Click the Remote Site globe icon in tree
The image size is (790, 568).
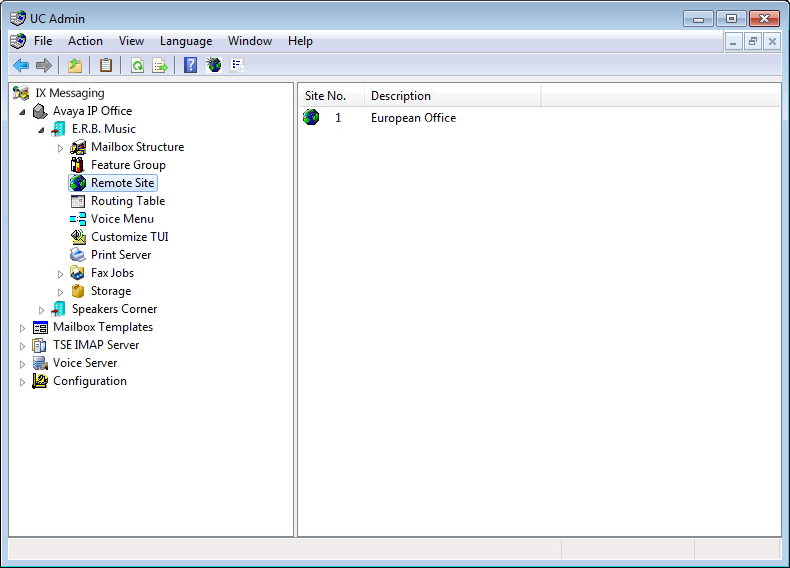pos(78,183)
